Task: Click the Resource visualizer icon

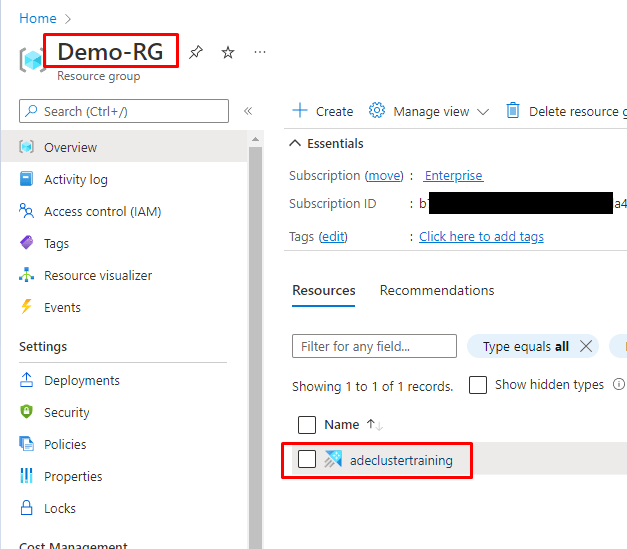Action: tap(26, 275)
